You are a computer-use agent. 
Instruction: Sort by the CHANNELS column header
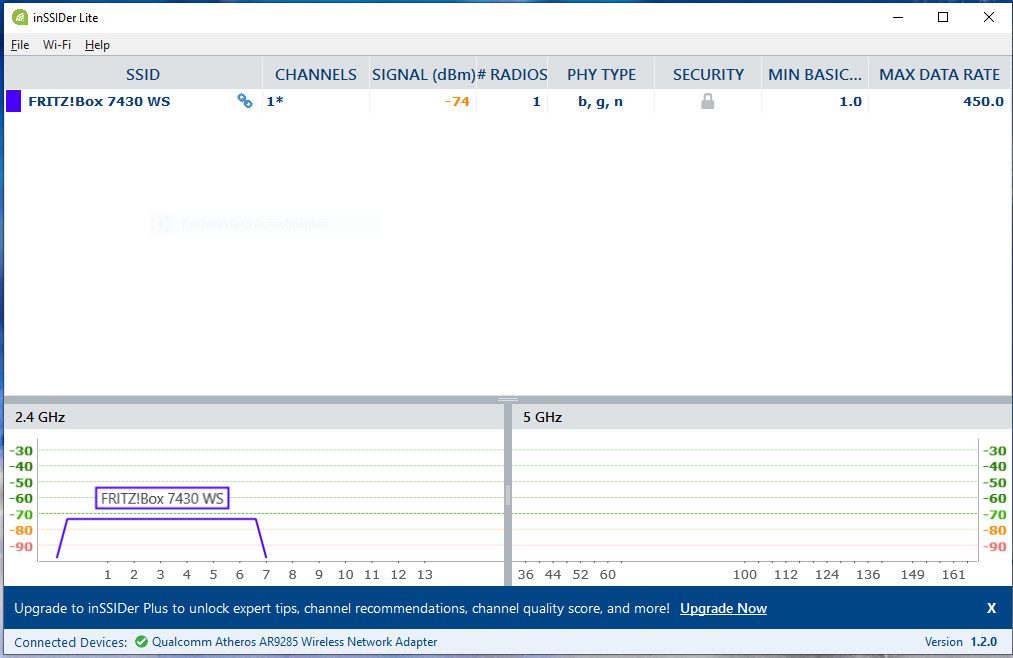click(316, 74)
